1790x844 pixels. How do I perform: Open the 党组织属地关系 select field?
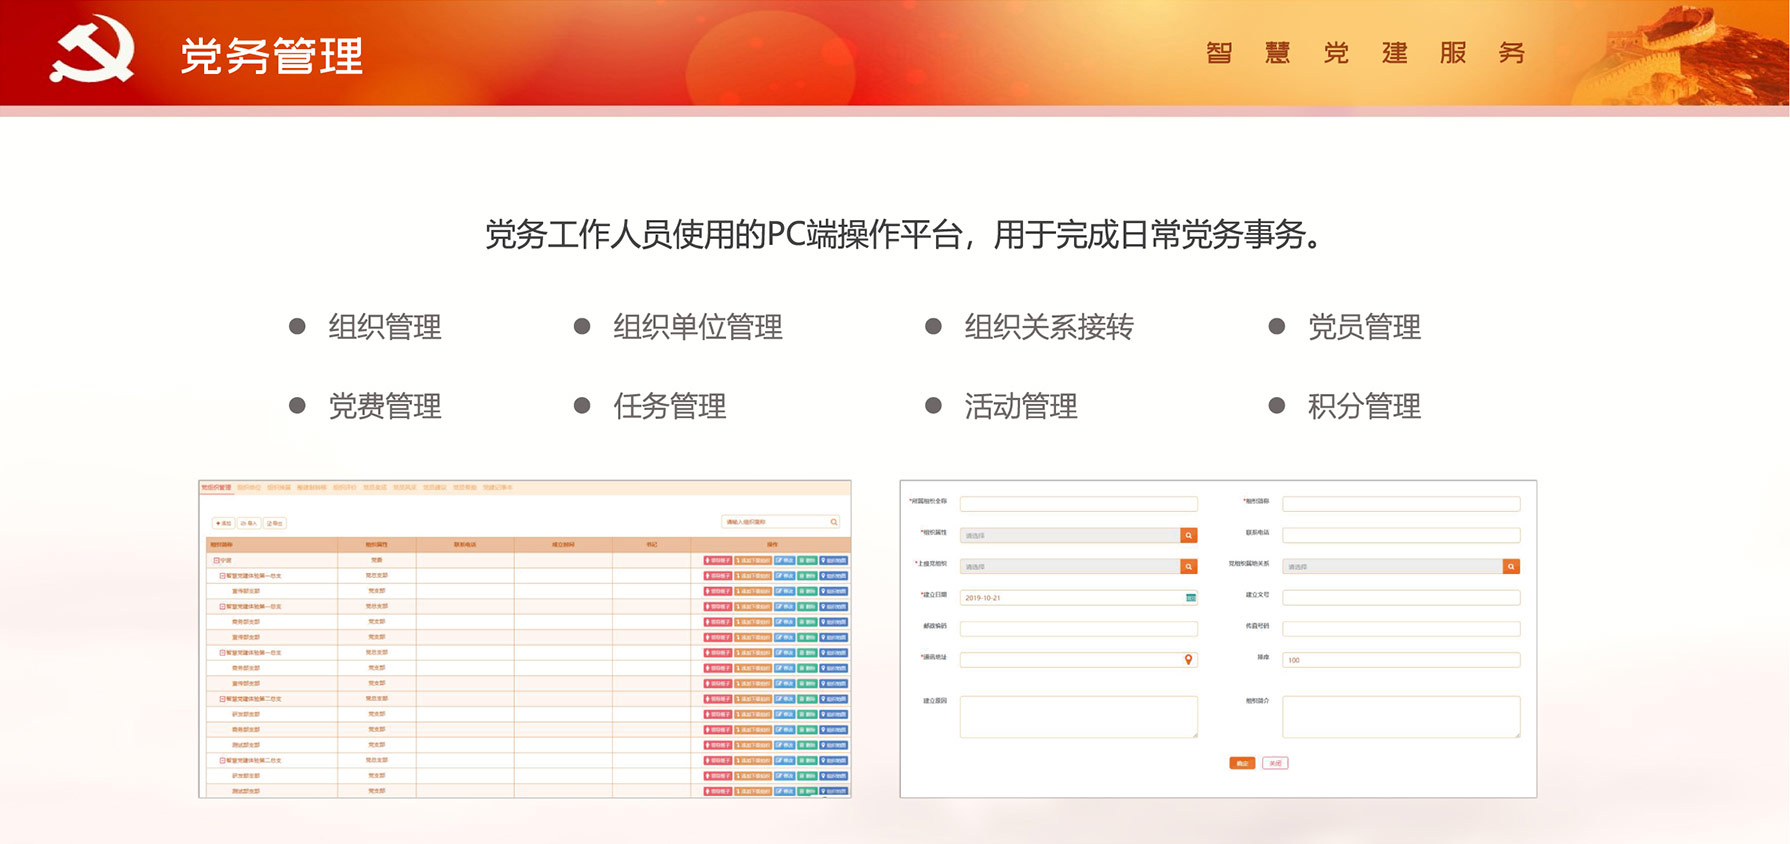1392,567
